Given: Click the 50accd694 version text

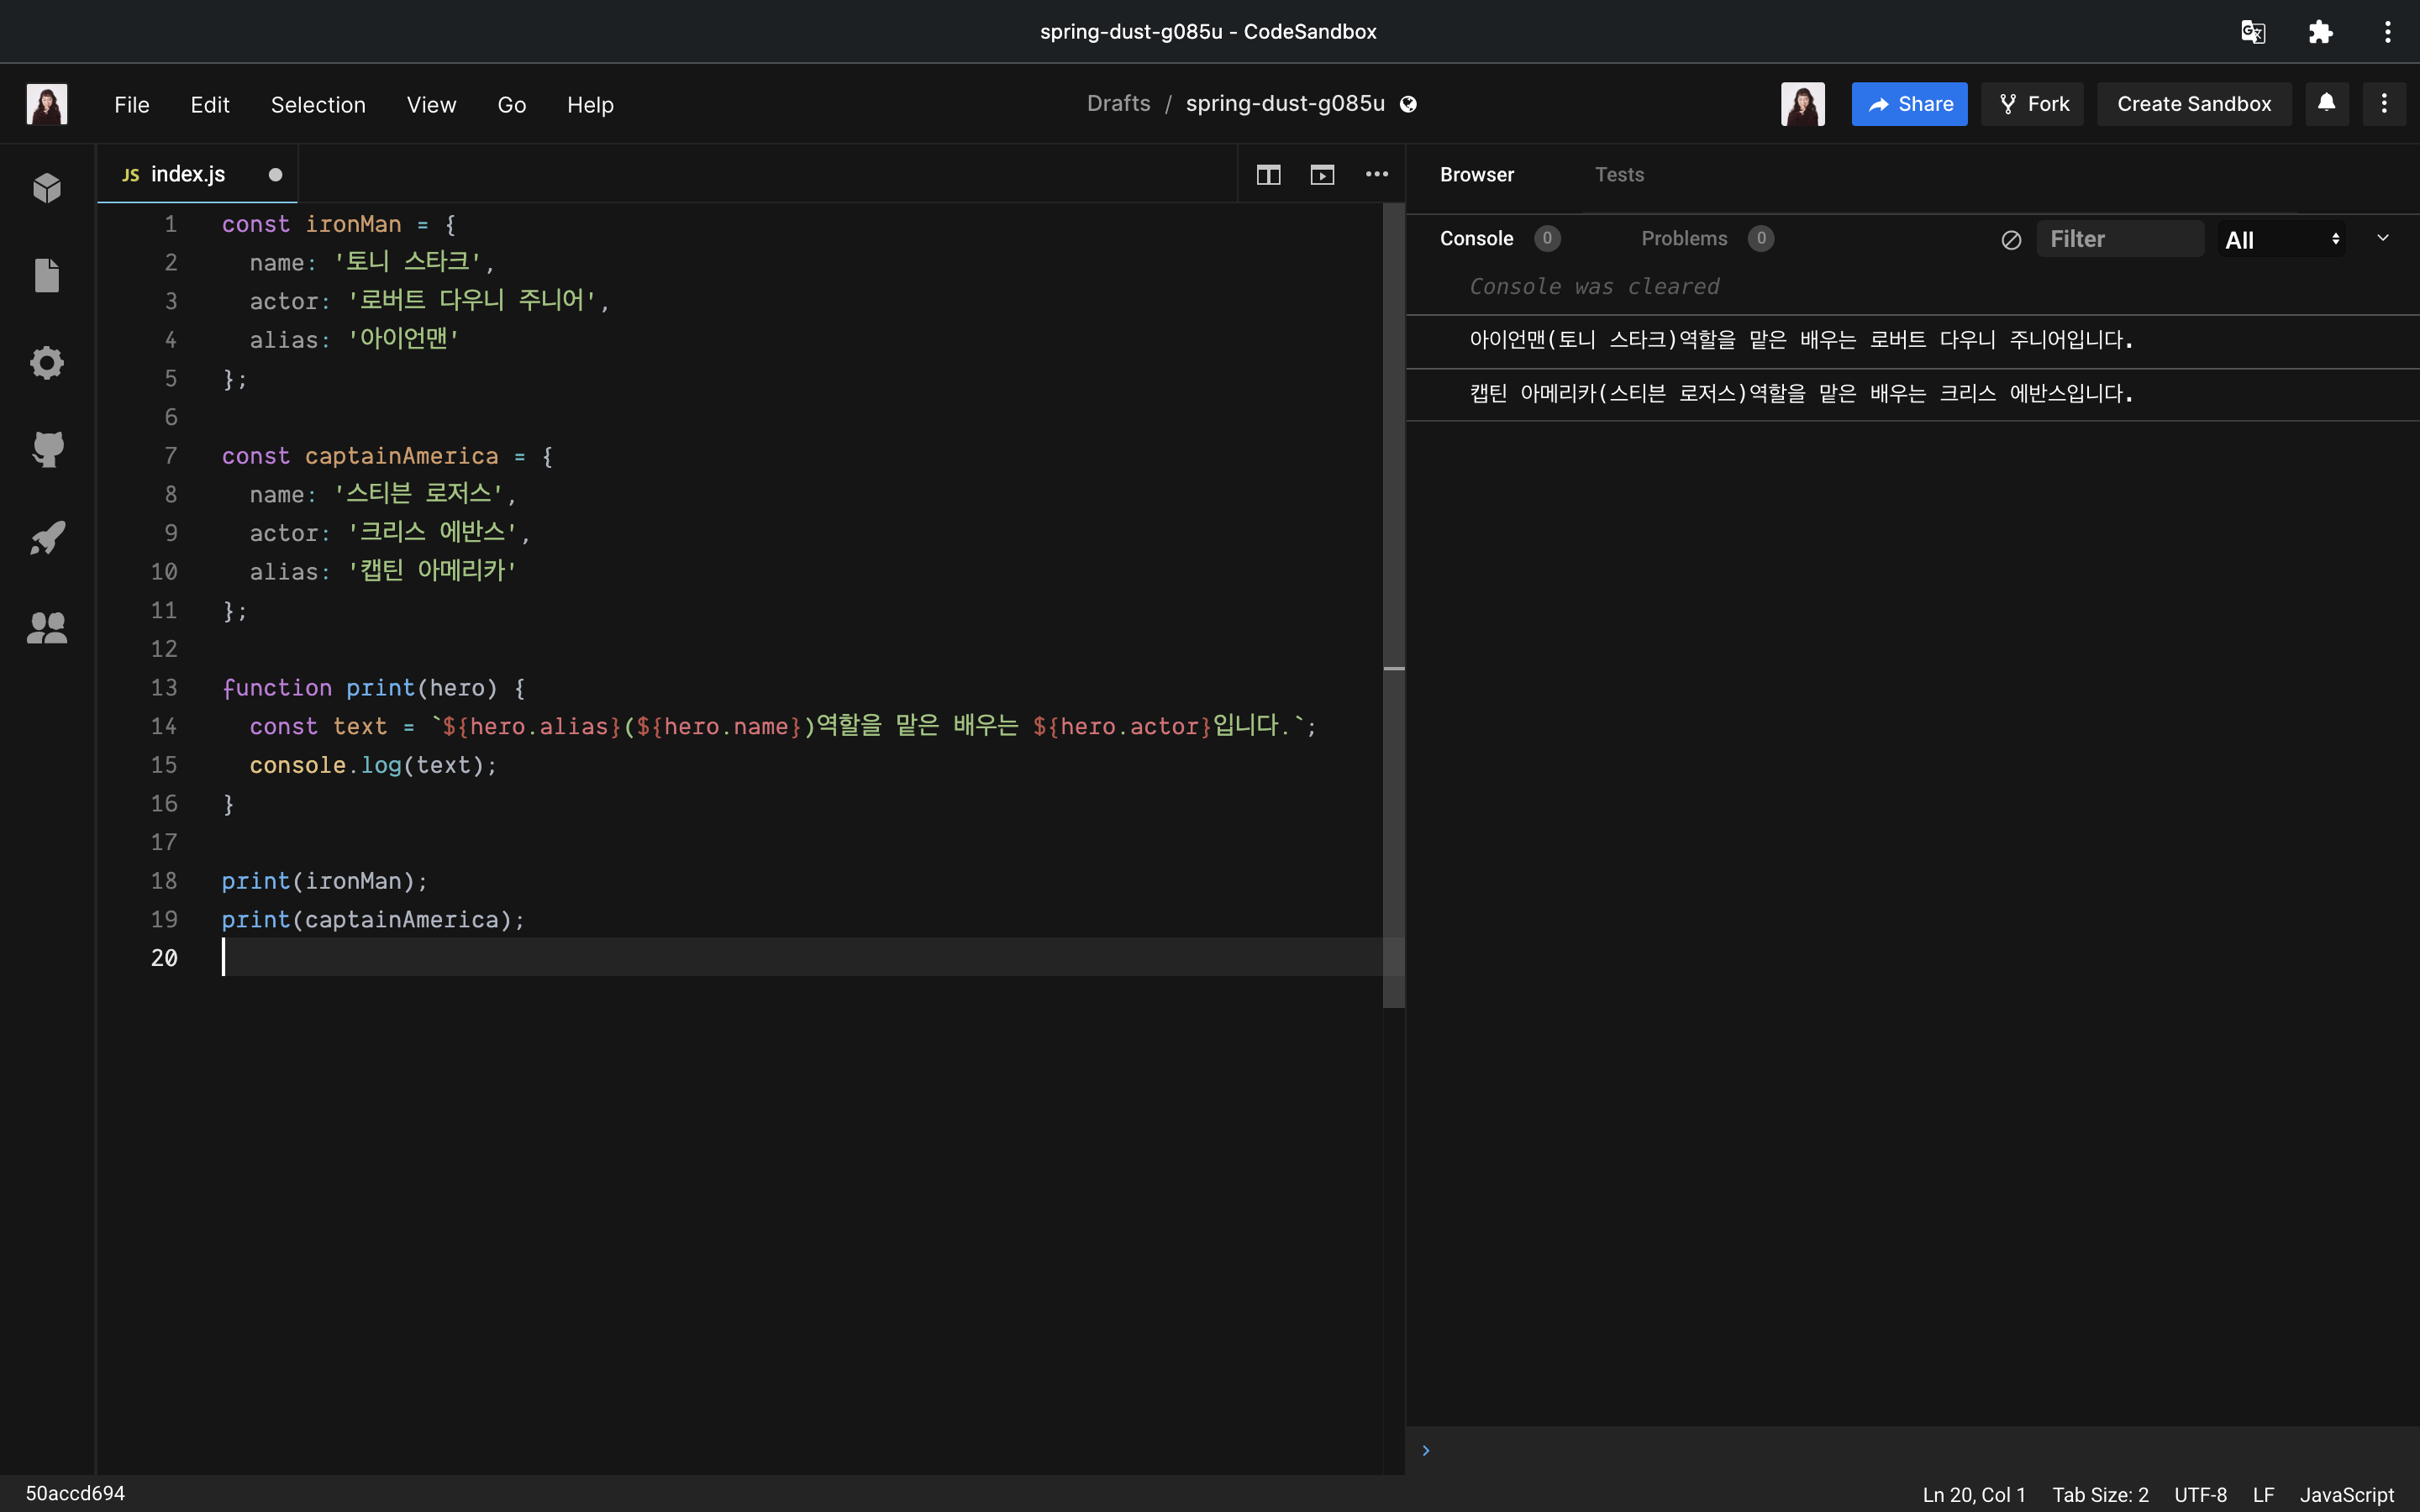Looking at the screenshot, I should (x=75, y=1494).
